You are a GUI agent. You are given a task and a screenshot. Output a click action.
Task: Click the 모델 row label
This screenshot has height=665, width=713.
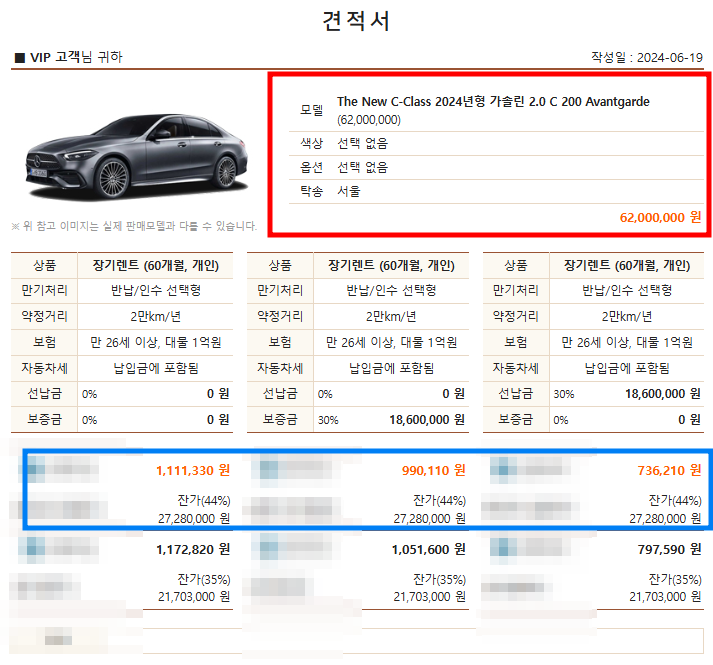(x=311, y=110)
